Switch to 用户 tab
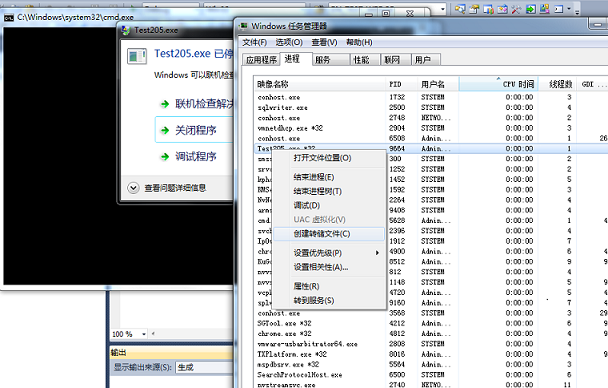608x388 pixels. coord(425,60)
